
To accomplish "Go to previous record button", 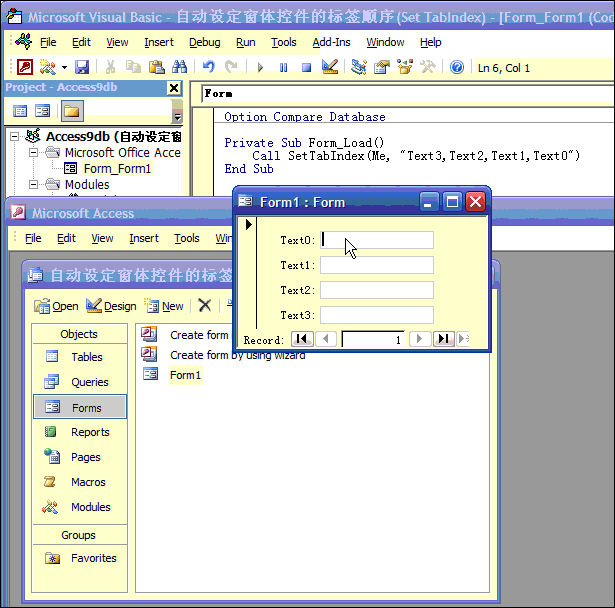I will (326, 339).
